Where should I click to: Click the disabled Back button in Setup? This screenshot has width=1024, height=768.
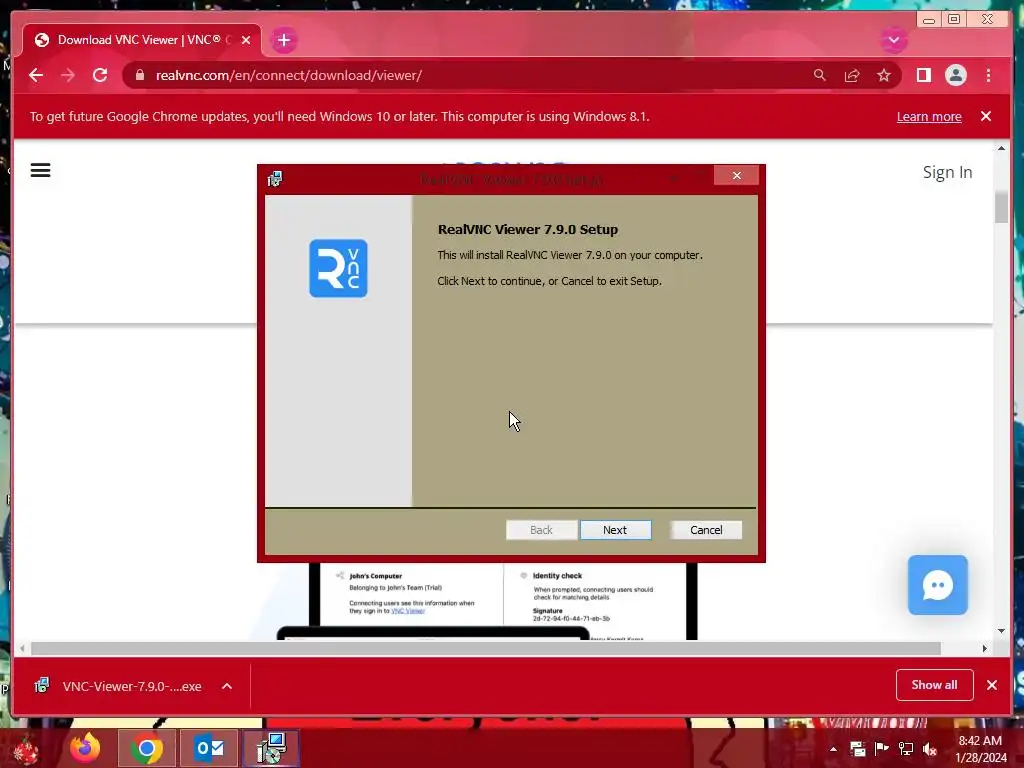click(x=541, y=530)
